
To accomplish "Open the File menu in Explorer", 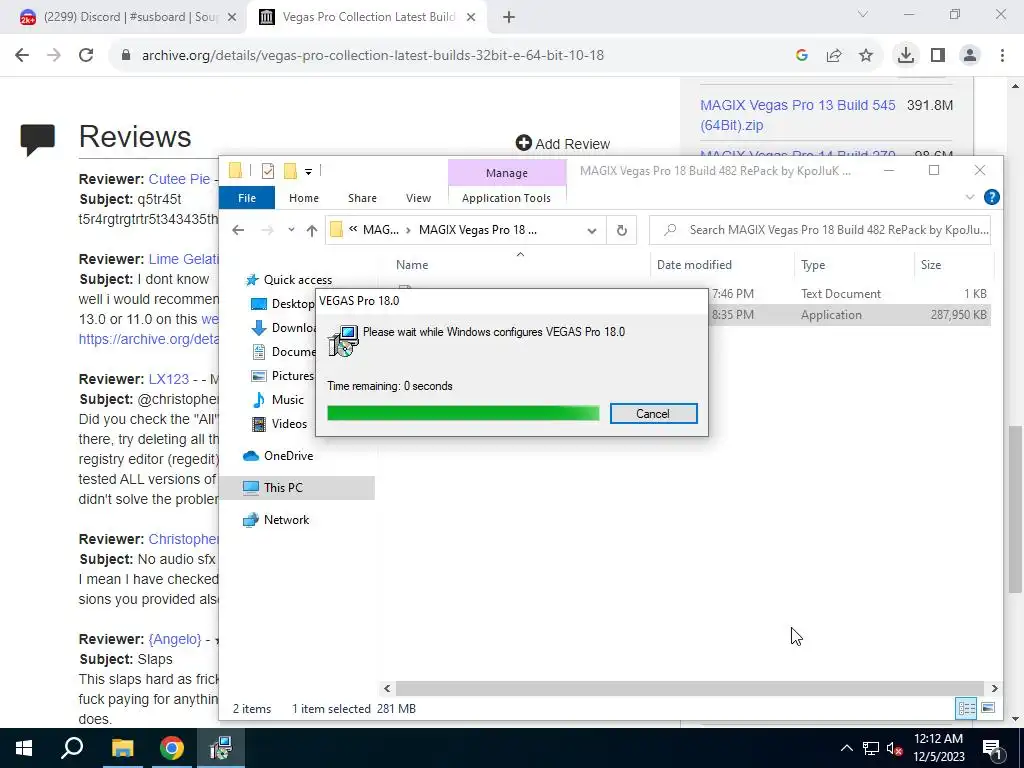I will (247, 198).
